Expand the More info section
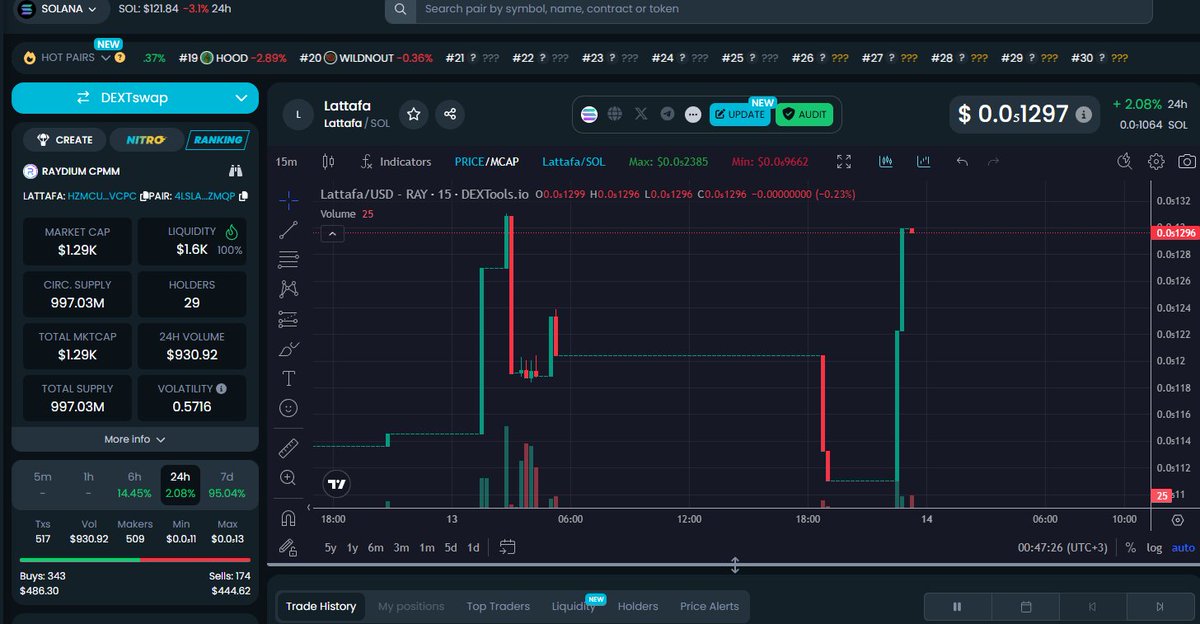Viewport: 1200px width, 624px height. pos(135,439)
